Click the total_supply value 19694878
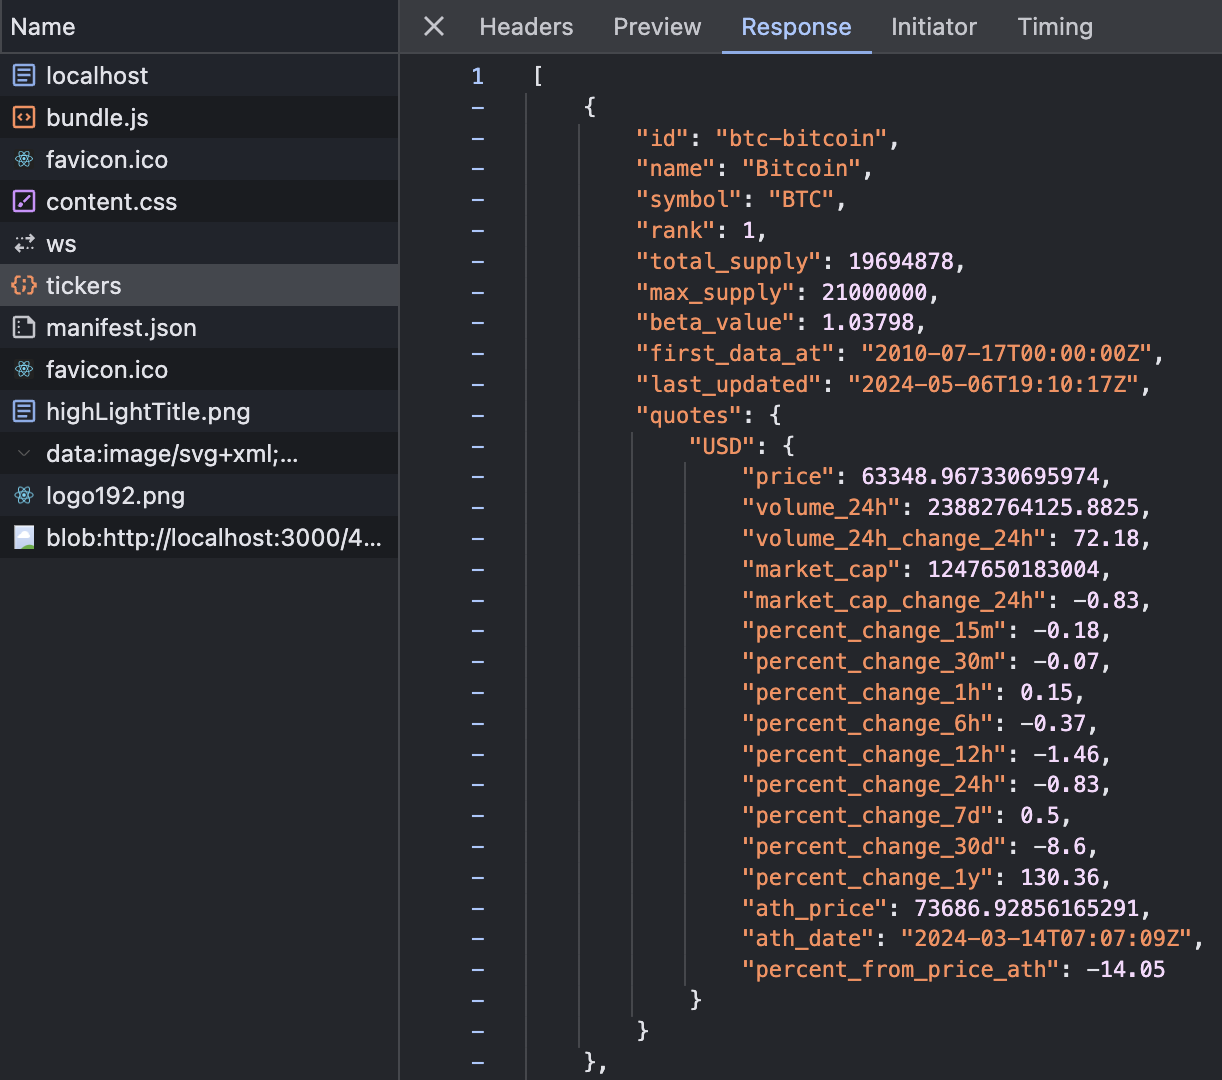Screen dimensions: 1222x1080 tap(901, 262)
